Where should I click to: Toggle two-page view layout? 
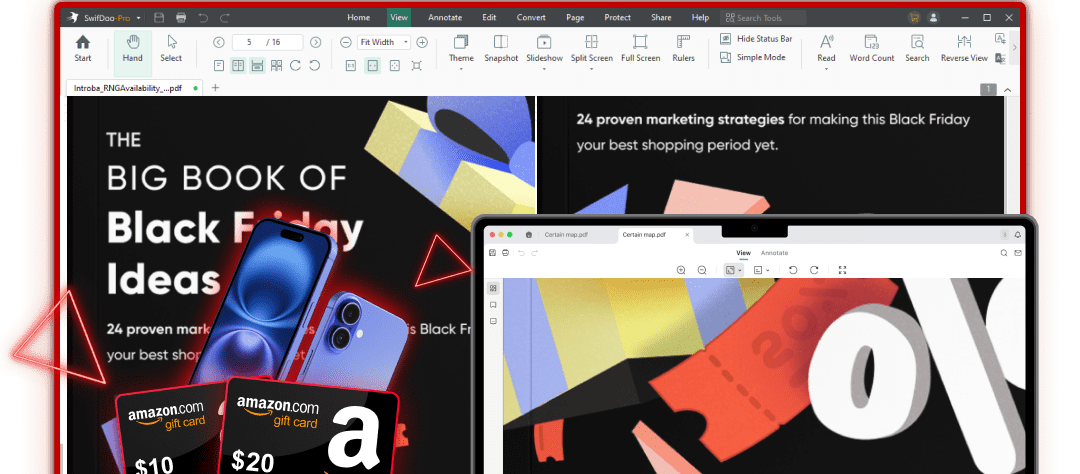point(238,65)
